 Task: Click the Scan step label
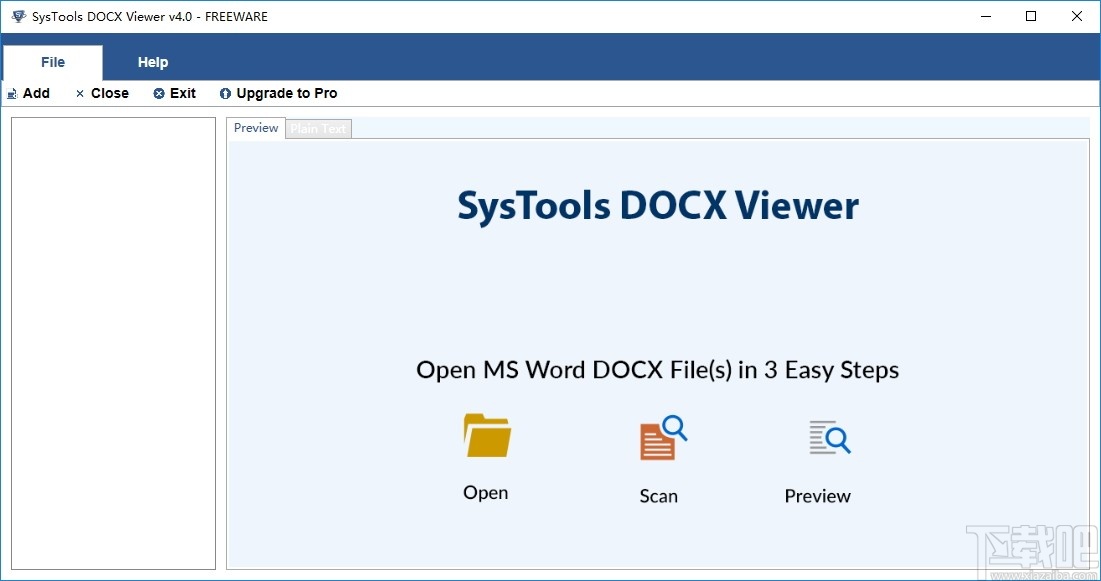658,496
